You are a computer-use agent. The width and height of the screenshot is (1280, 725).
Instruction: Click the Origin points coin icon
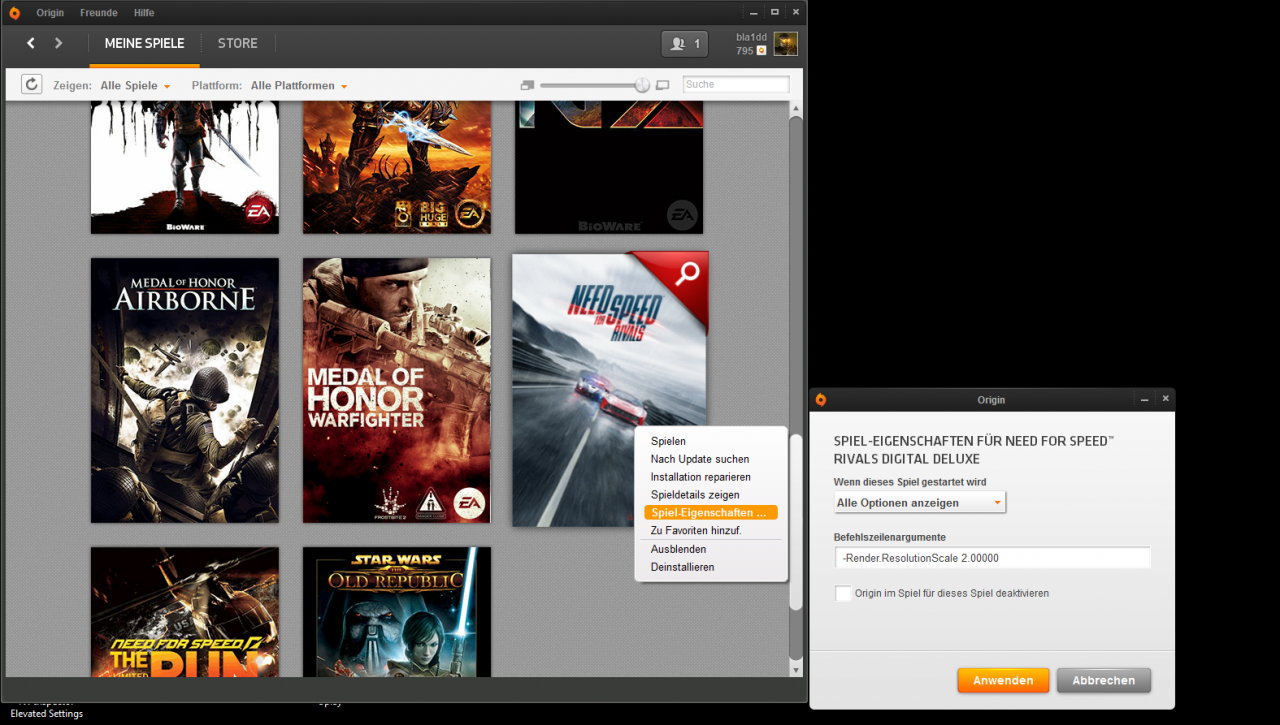(761, 50)
